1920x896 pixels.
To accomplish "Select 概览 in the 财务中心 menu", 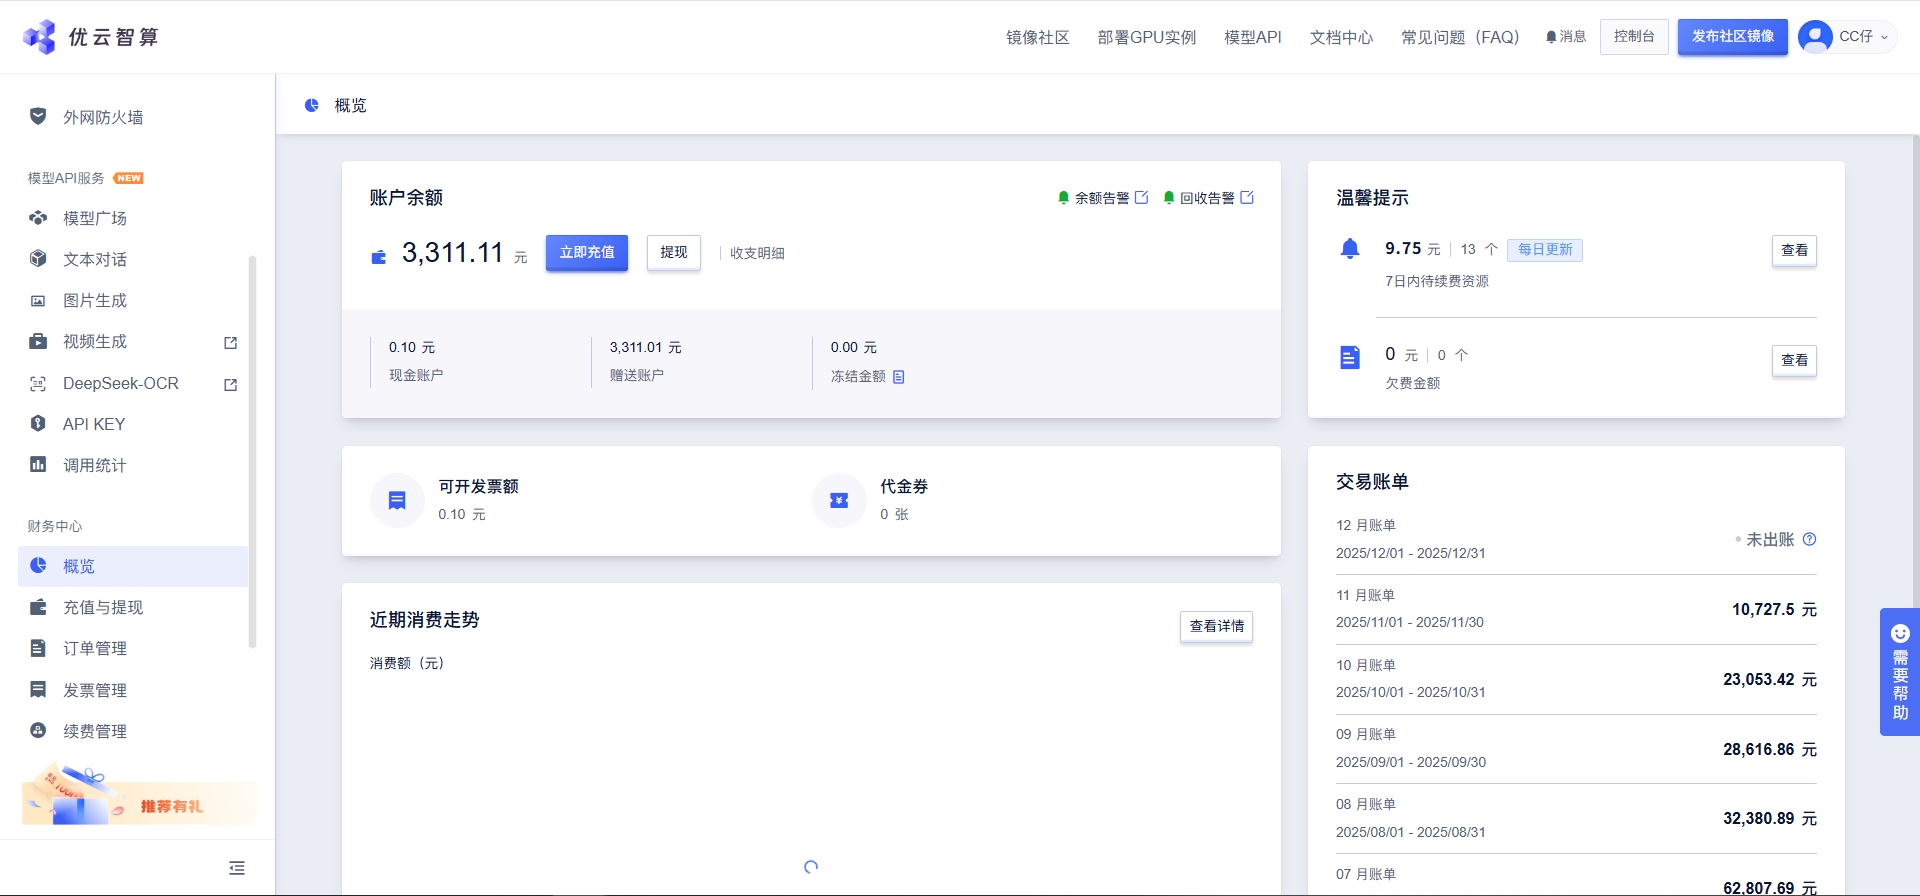I will click(x=133, y=566).
